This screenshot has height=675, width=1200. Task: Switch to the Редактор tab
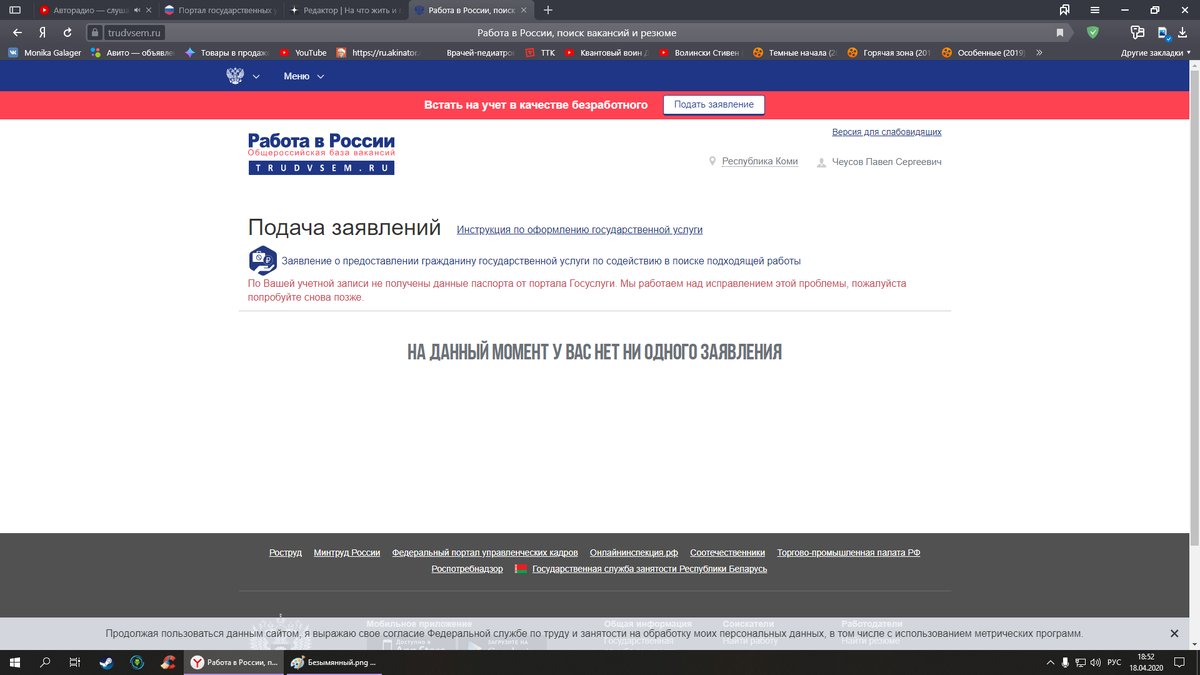tap(345, 10)
